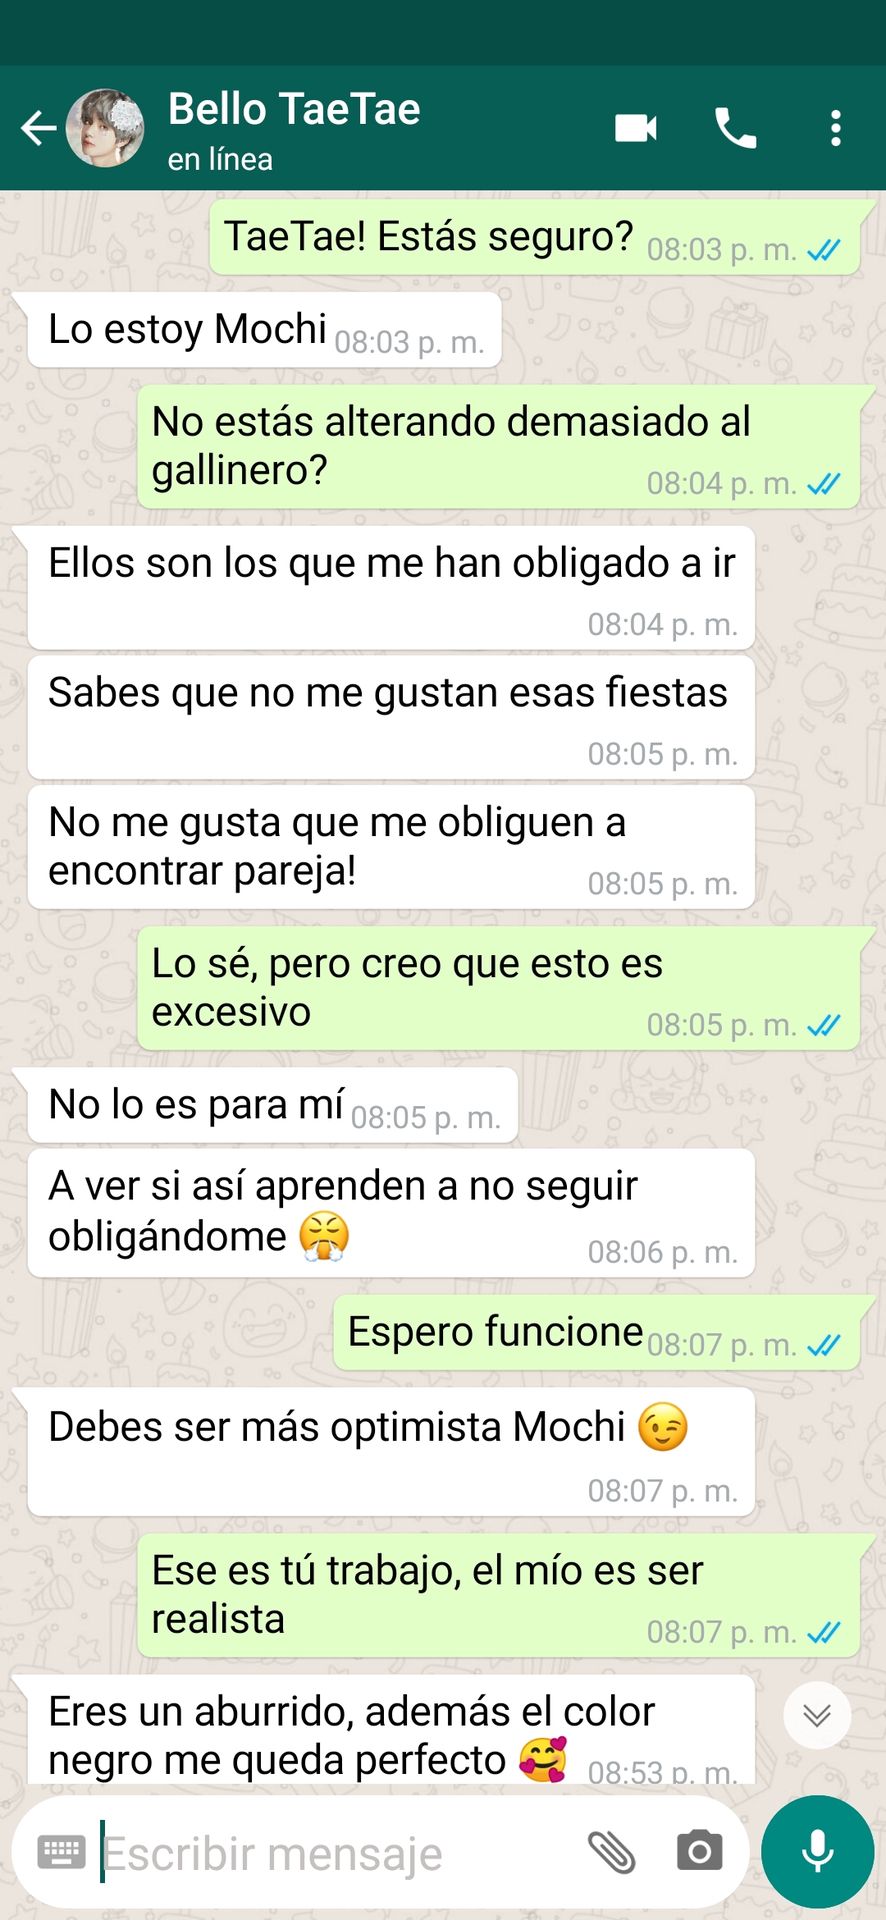
Task: Go back using the arrow icon
Action: pos(39,128)
